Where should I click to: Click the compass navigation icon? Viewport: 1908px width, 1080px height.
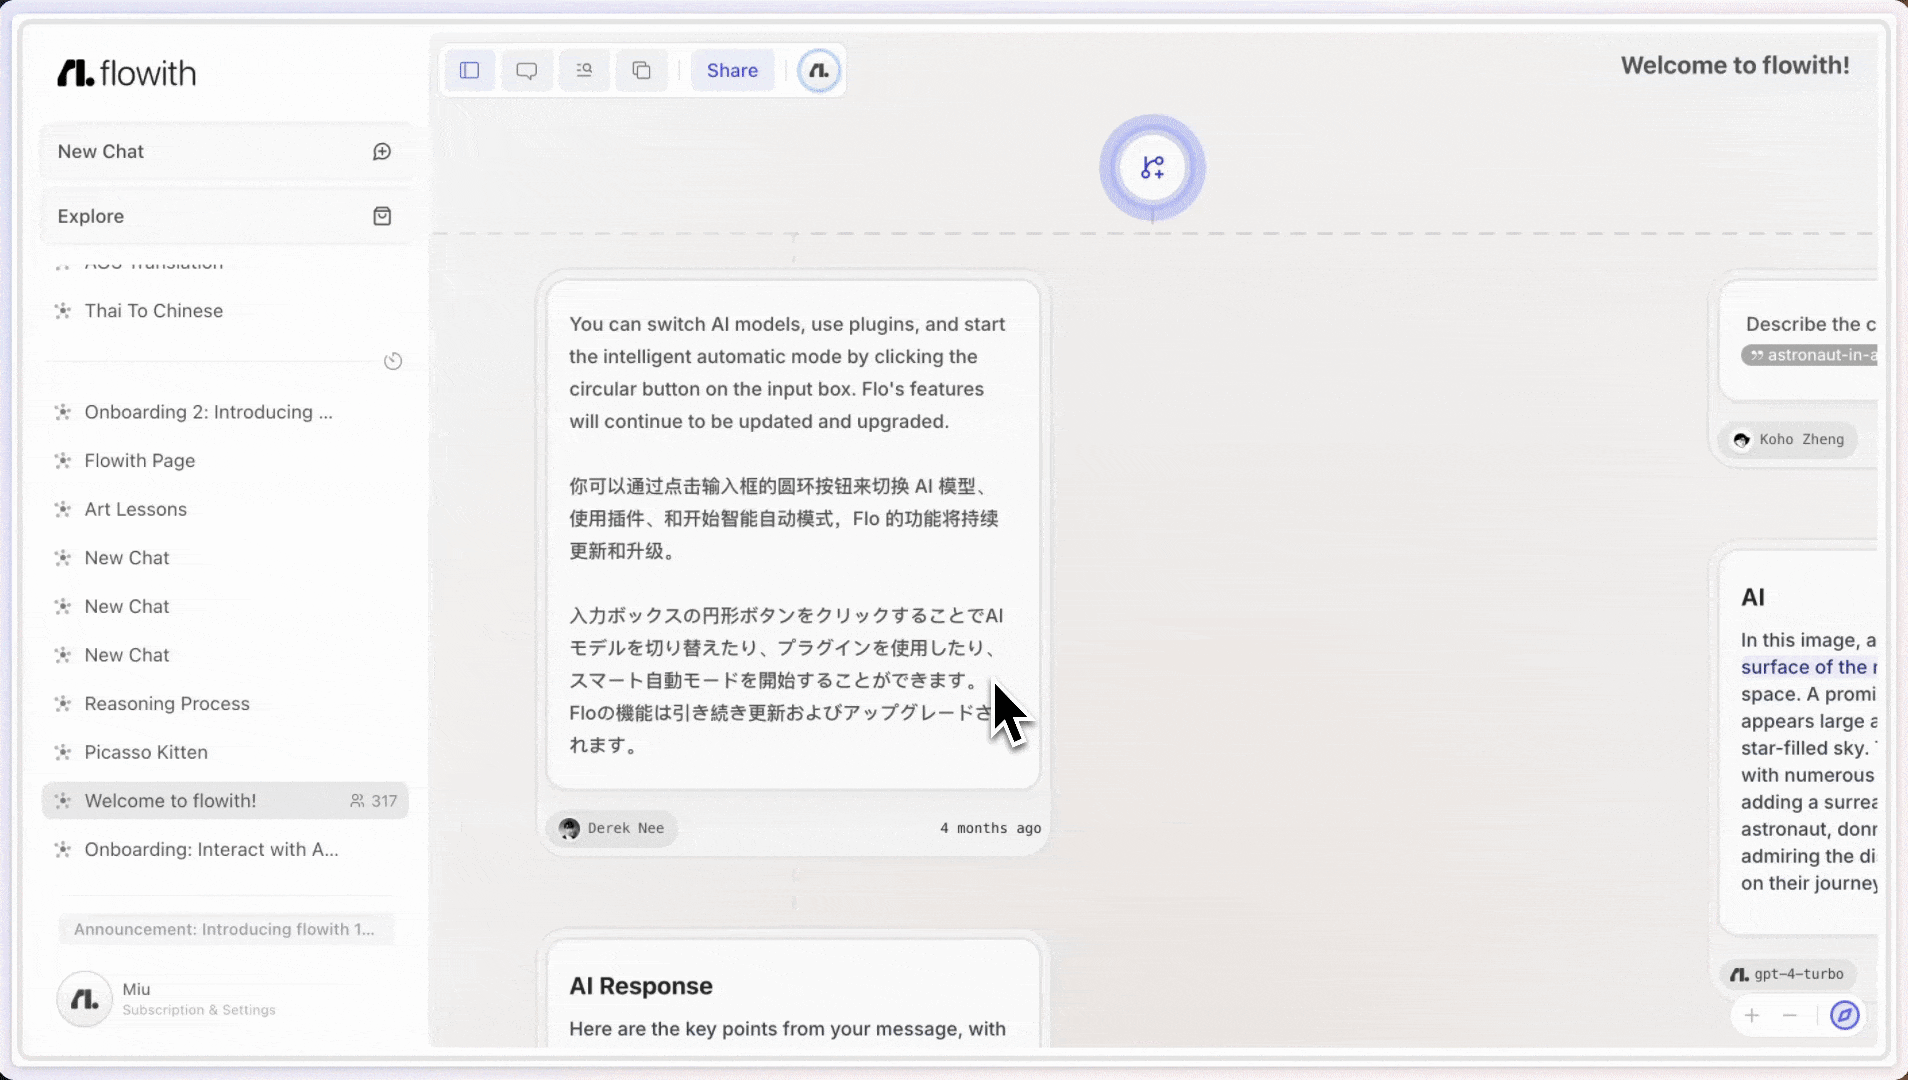(x=1845, y=1016)
